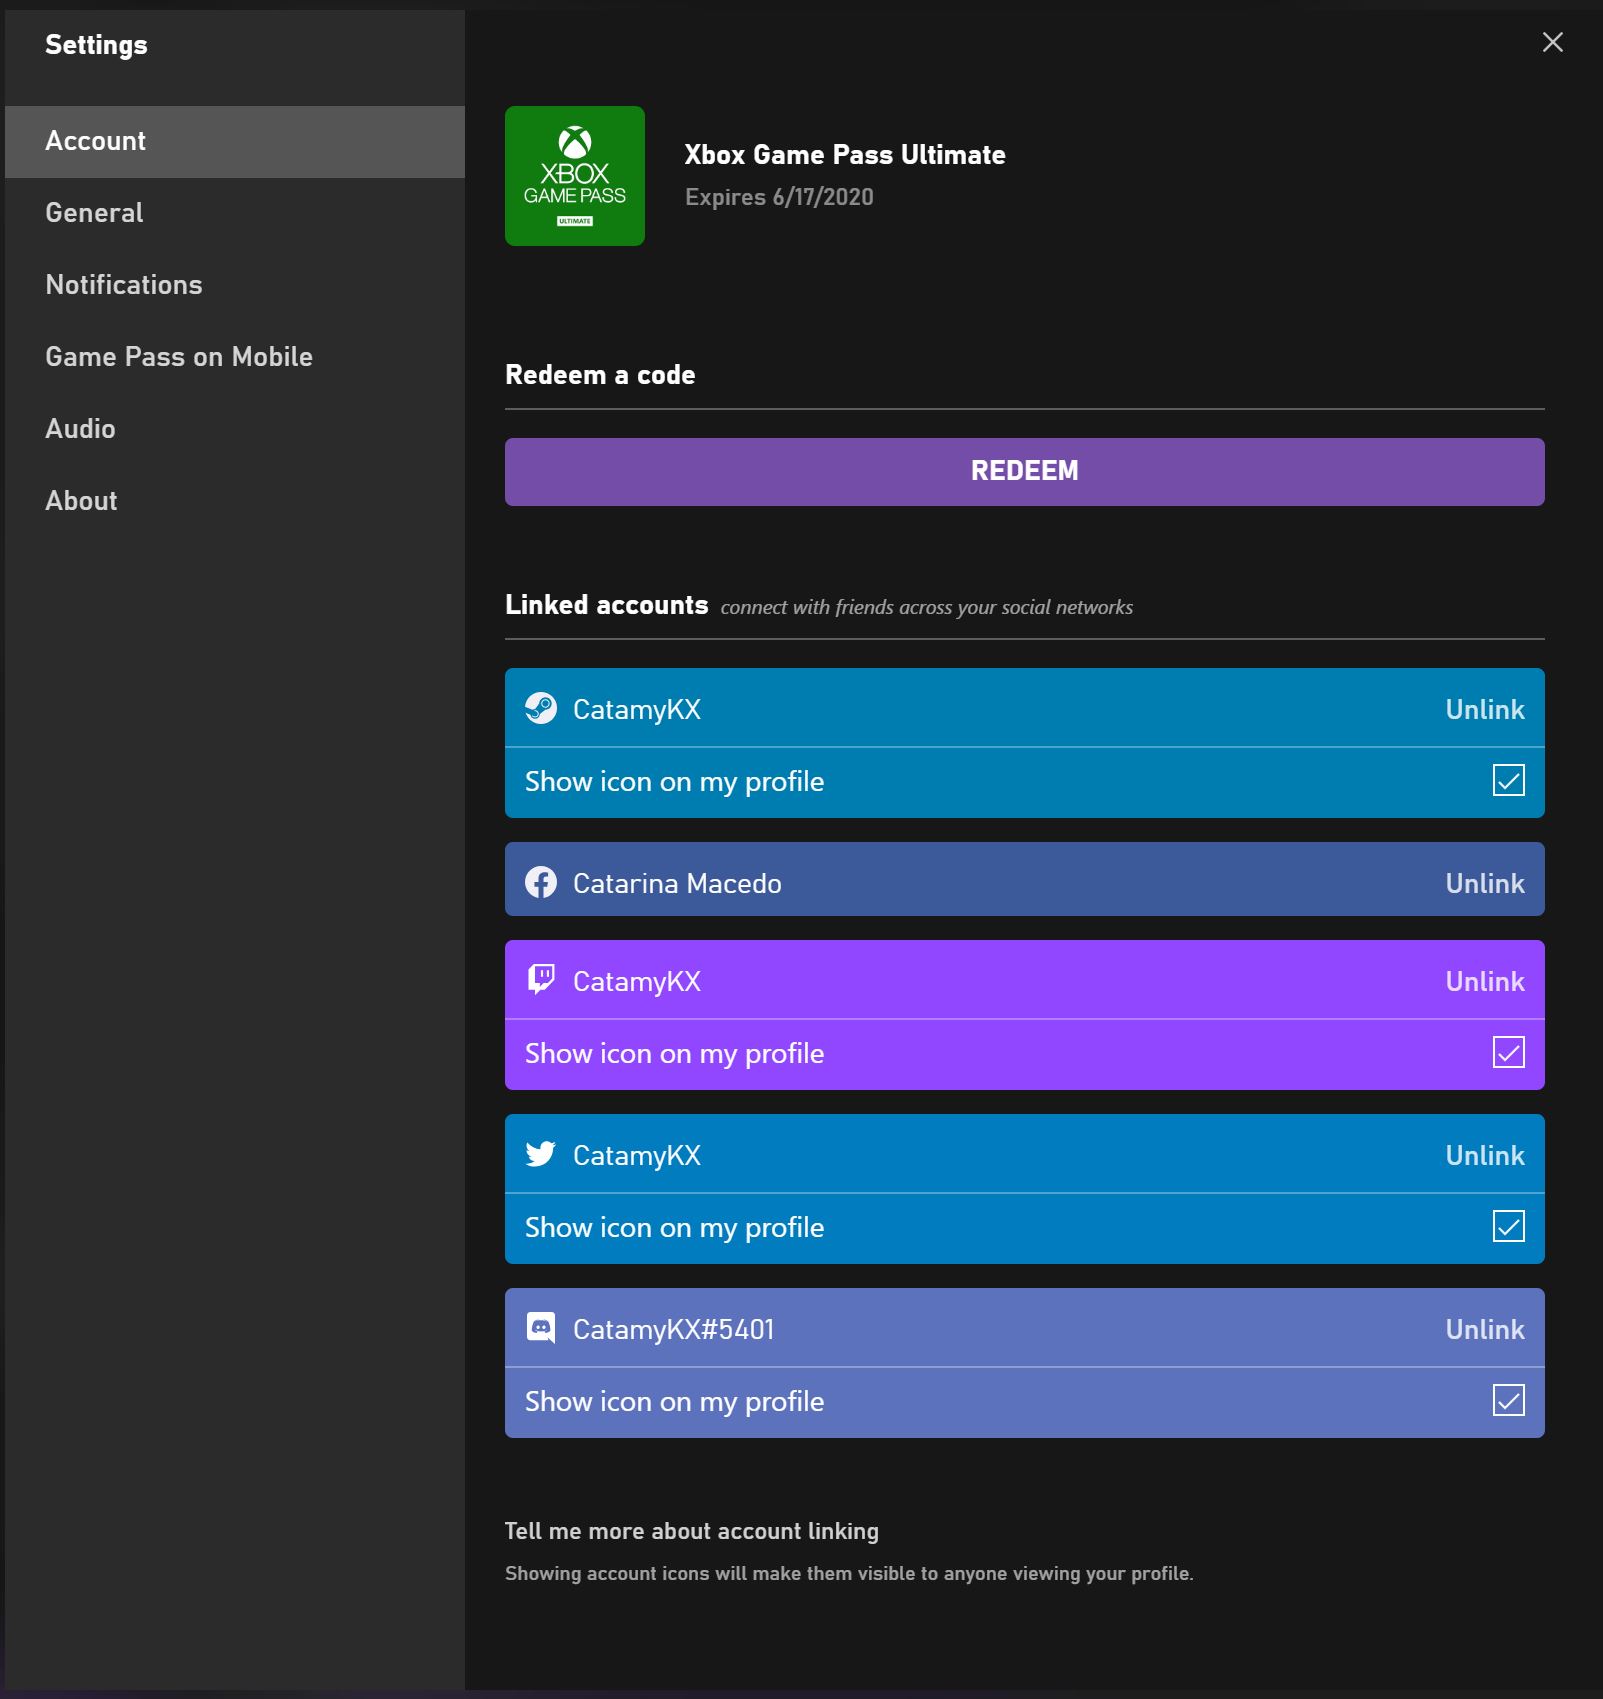Click the Twitch icon in the purple row
The width and height of the screenshot is (1603, 1699).
(541, 980)
